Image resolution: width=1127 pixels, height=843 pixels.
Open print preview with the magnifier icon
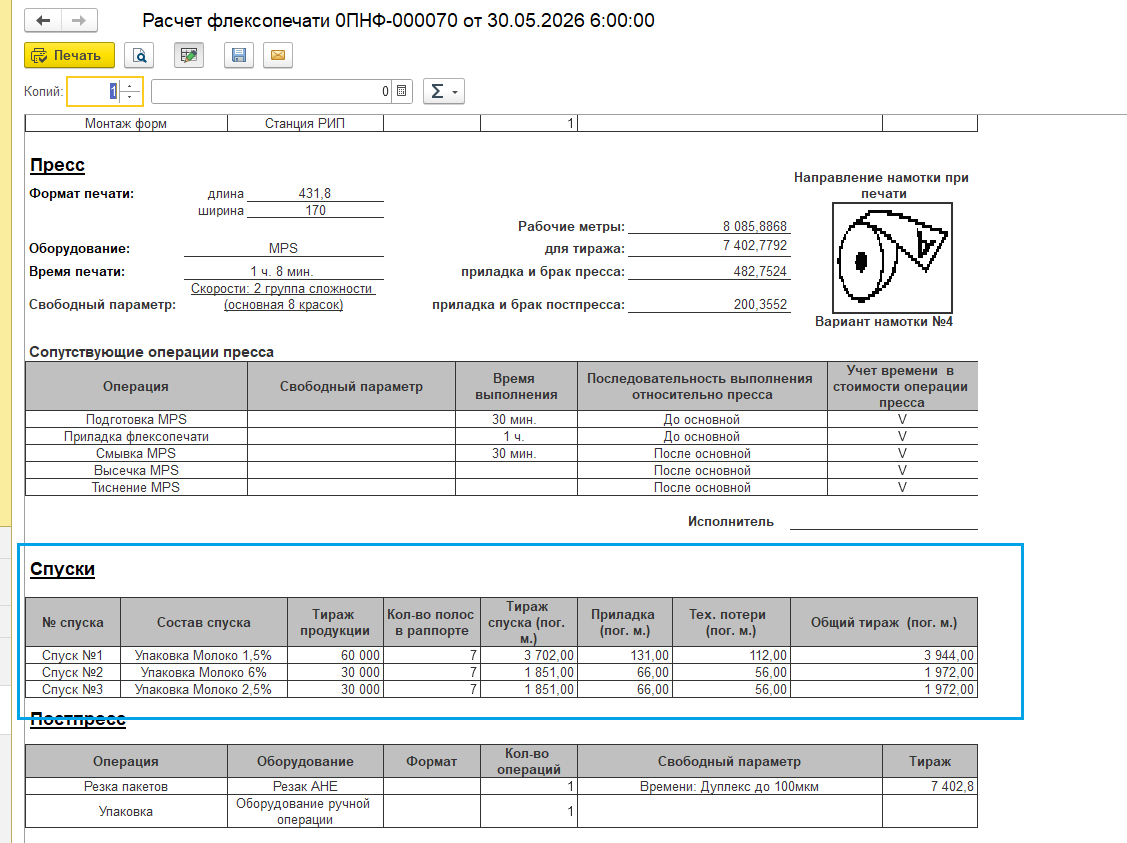(x=139, y=55)
